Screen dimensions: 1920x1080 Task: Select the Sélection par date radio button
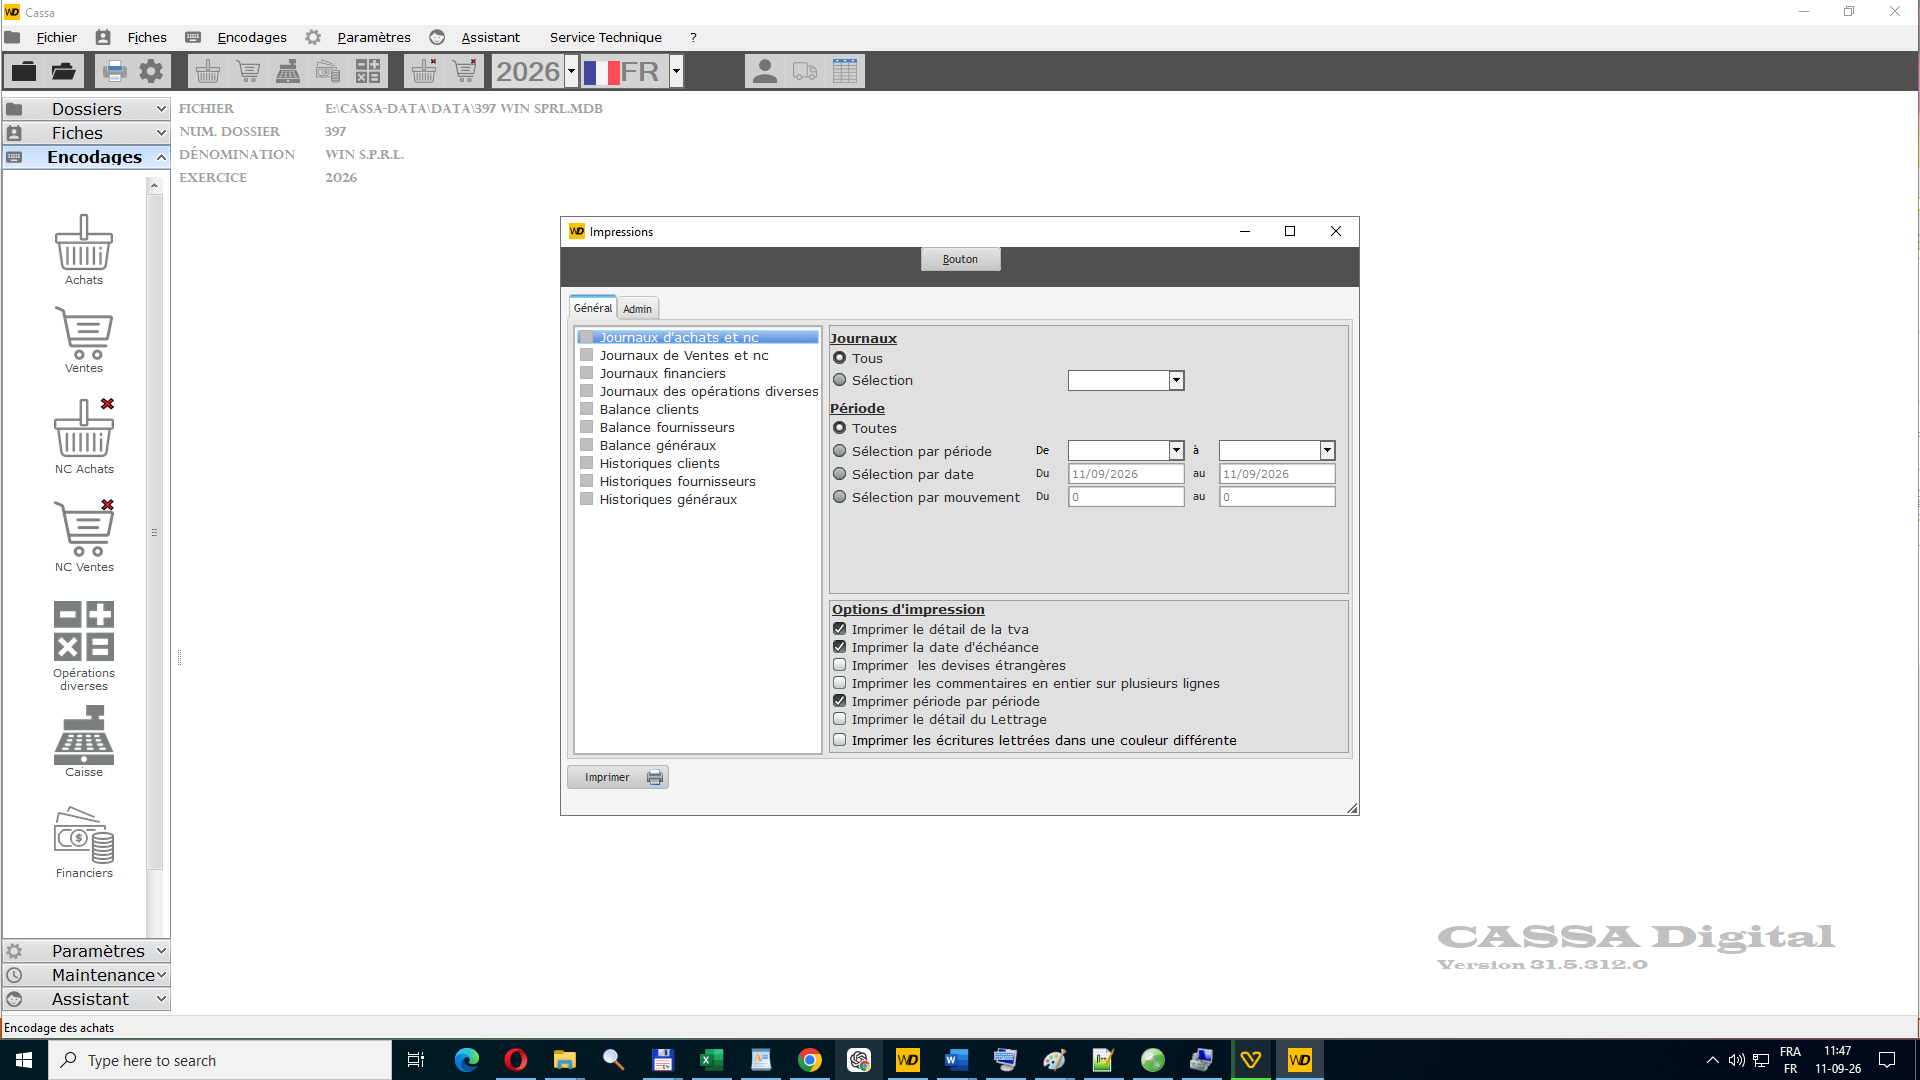(840, 474)
